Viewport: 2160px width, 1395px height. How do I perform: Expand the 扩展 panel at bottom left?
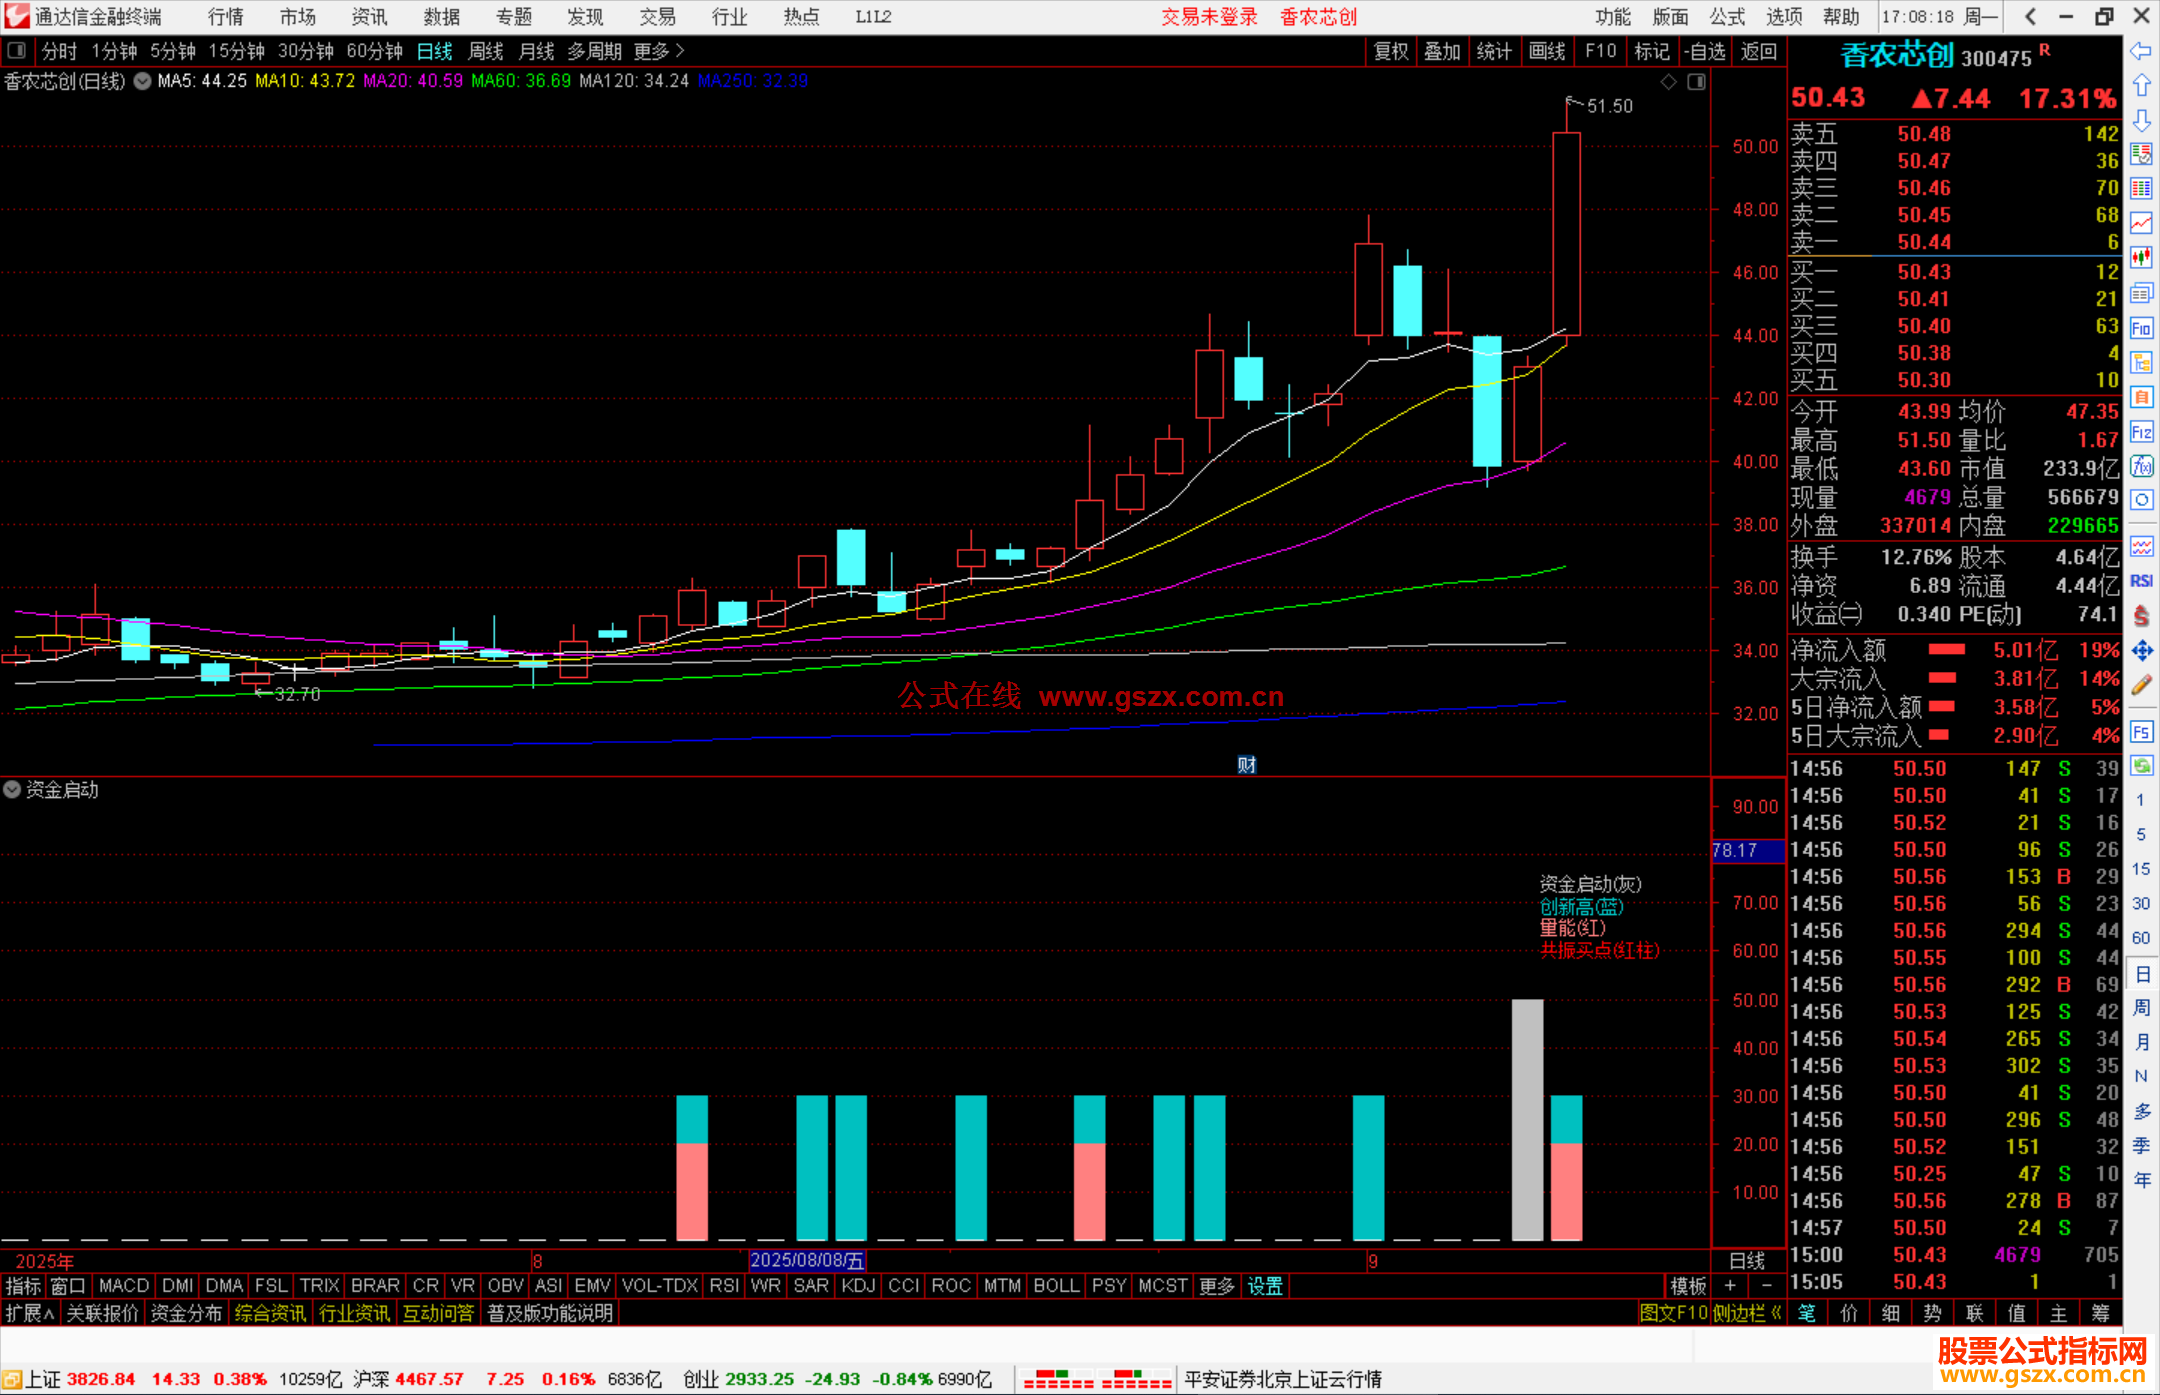coord(30,1313)
